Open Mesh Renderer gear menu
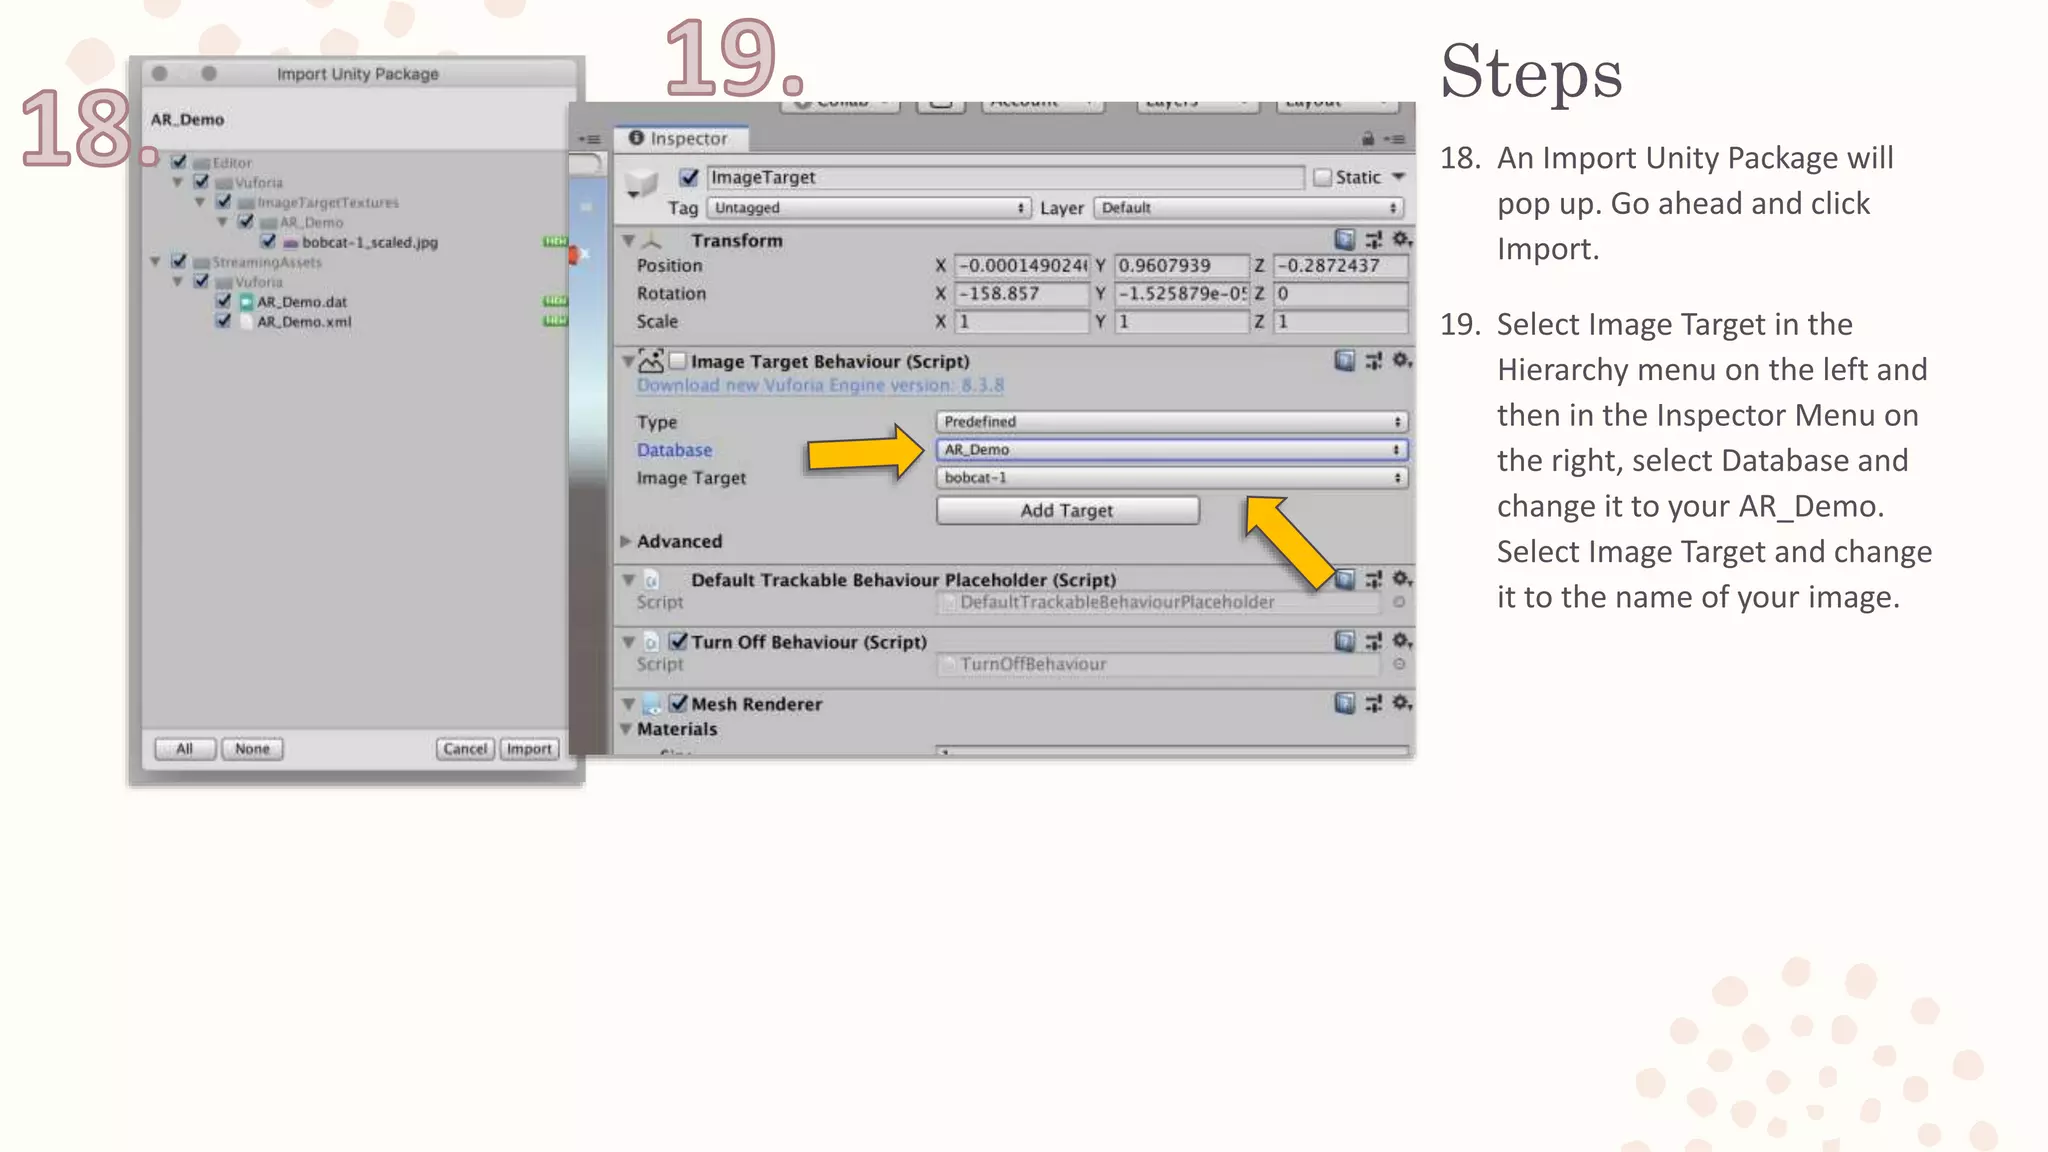The image size is (2048, 1152). coord(1402,703)
